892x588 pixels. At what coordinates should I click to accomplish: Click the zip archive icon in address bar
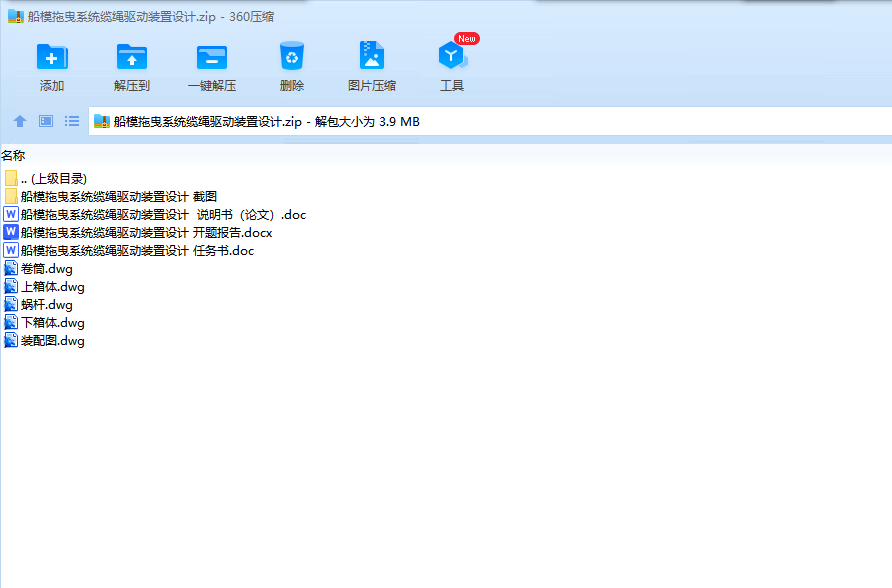[x=102, y=122]
